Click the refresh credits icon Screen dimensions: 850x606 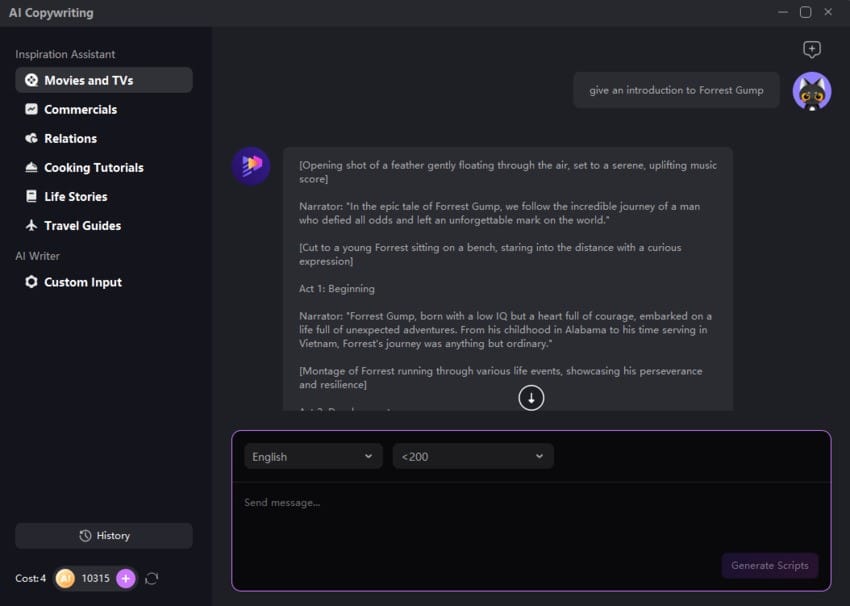151,578
